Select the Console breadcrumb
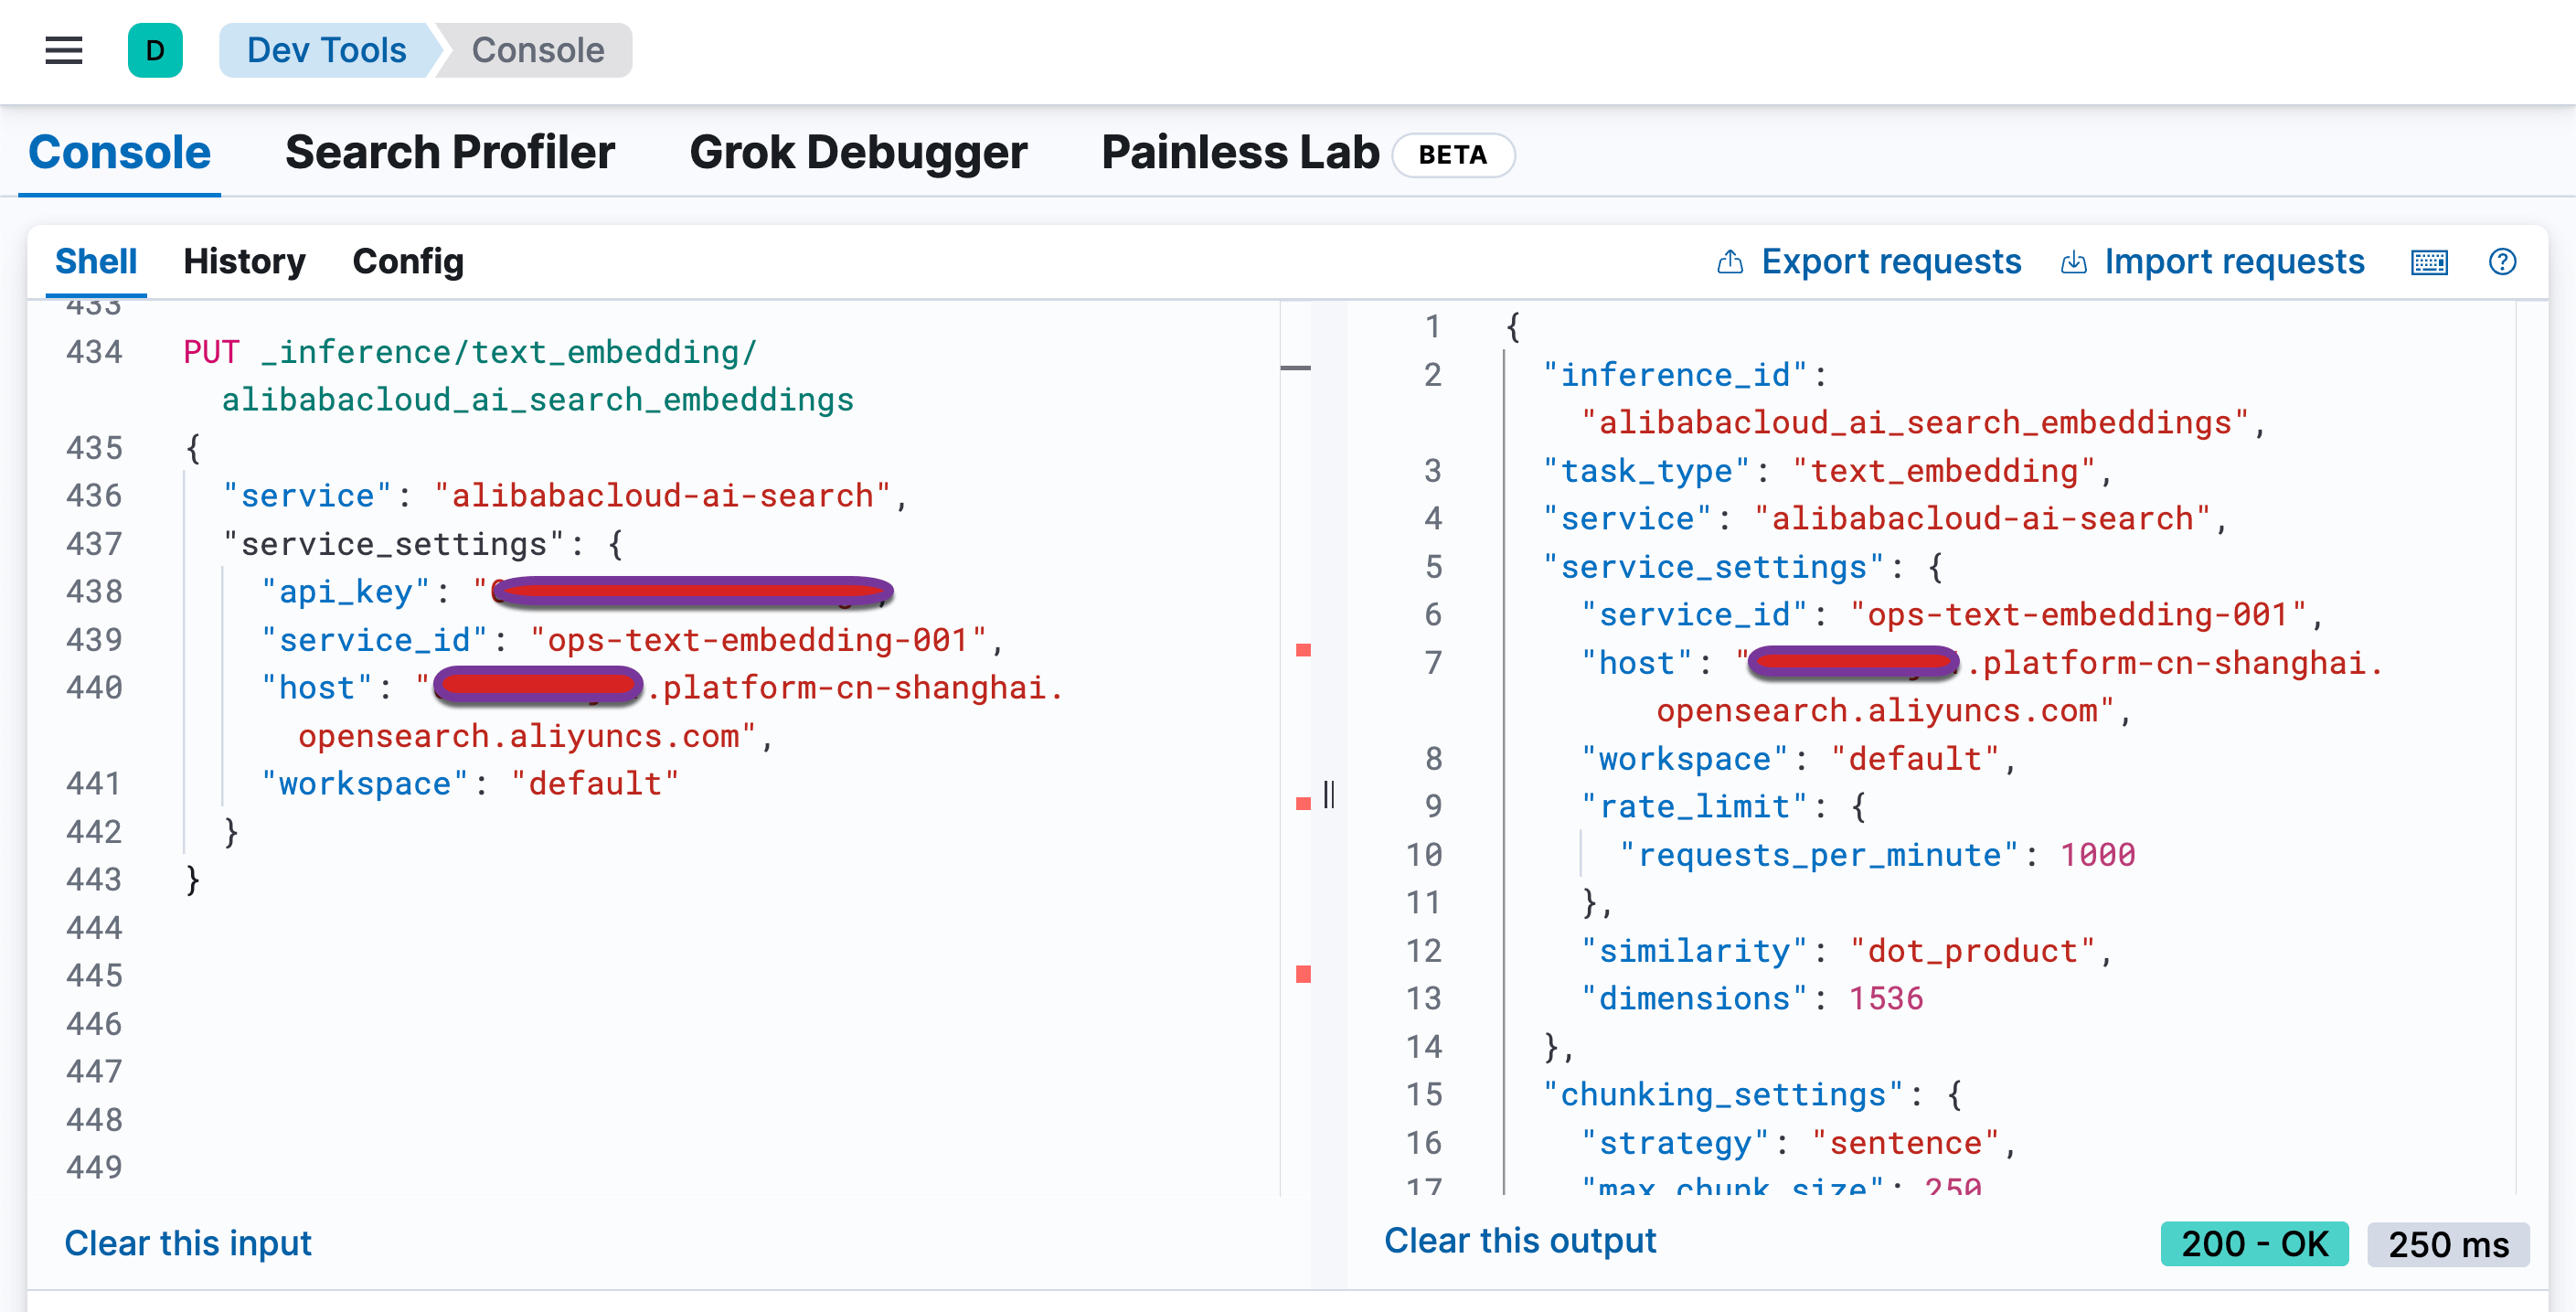The image size is (2576, 1312). pyautogui.click(x=538, y=50)
